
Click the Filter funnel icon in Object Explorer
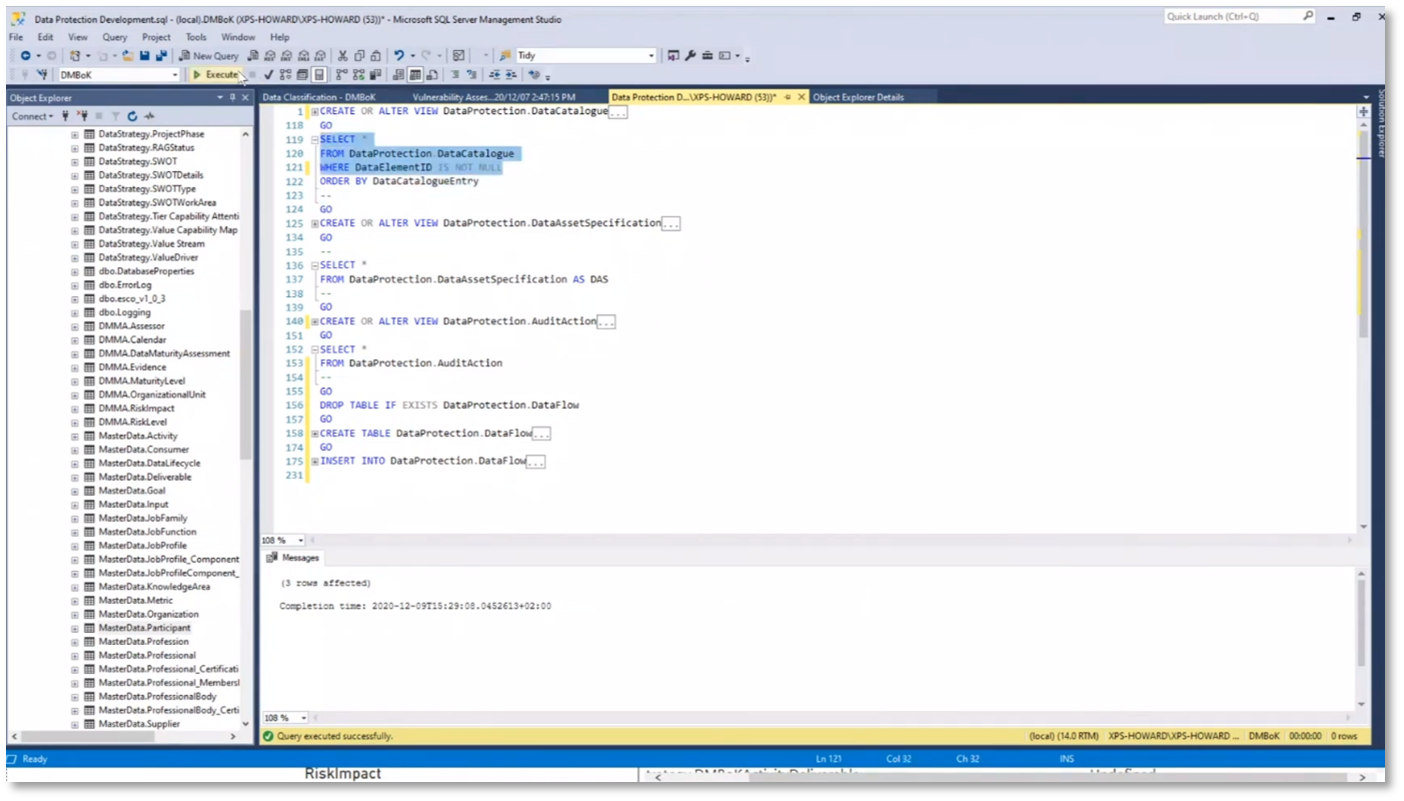point(116,116)
